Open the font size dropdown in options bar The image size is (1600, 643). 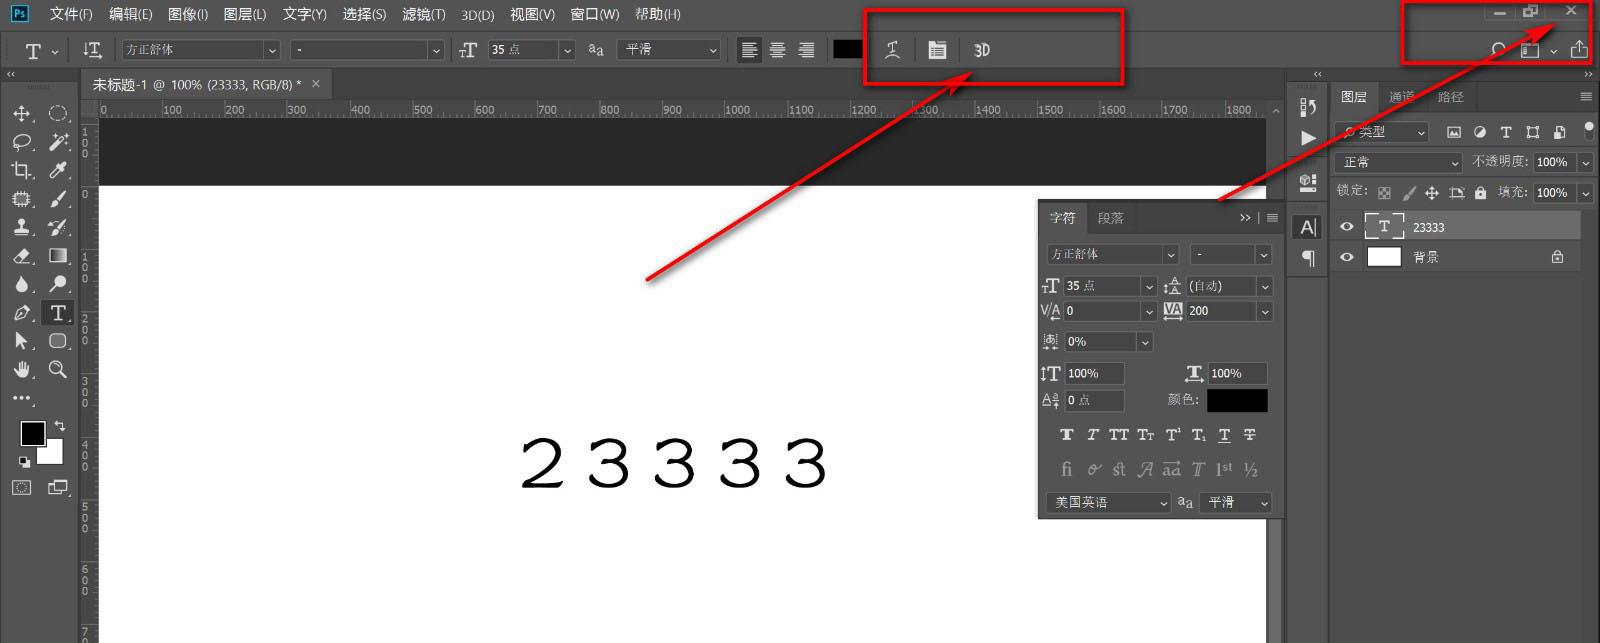coord(568,50)
